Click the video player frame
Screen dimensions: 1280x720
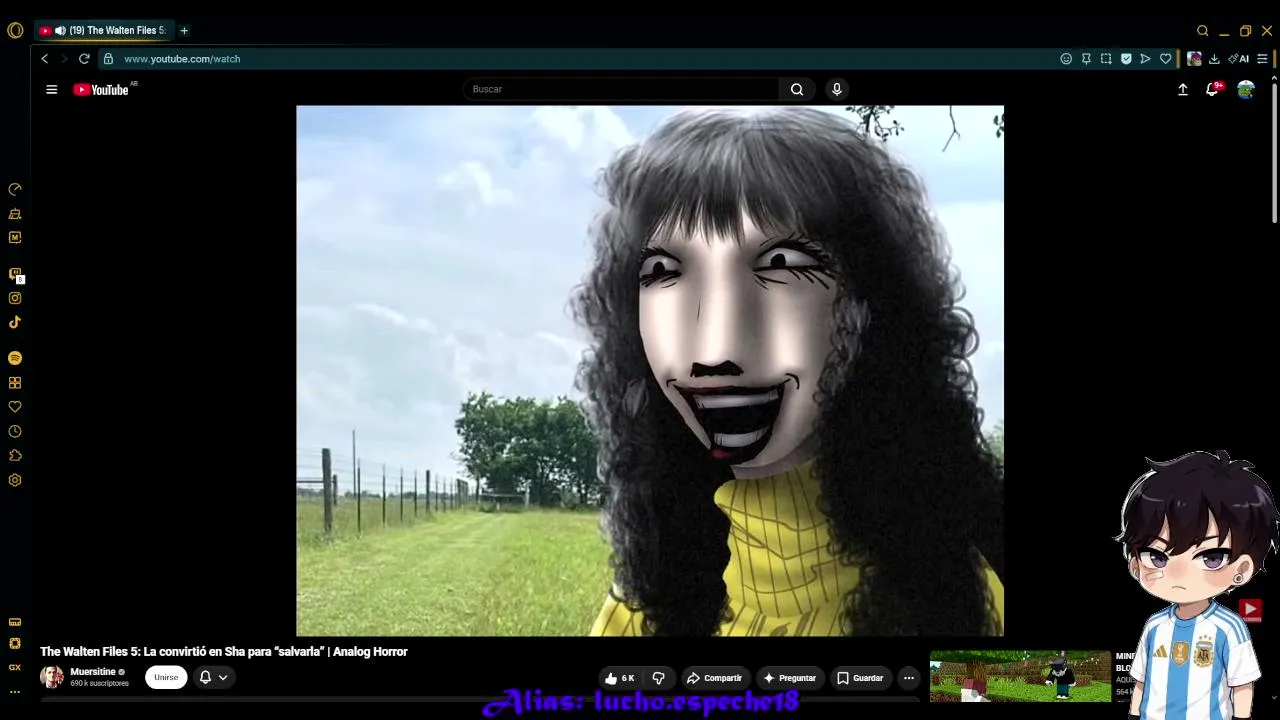tap(650, 371)
